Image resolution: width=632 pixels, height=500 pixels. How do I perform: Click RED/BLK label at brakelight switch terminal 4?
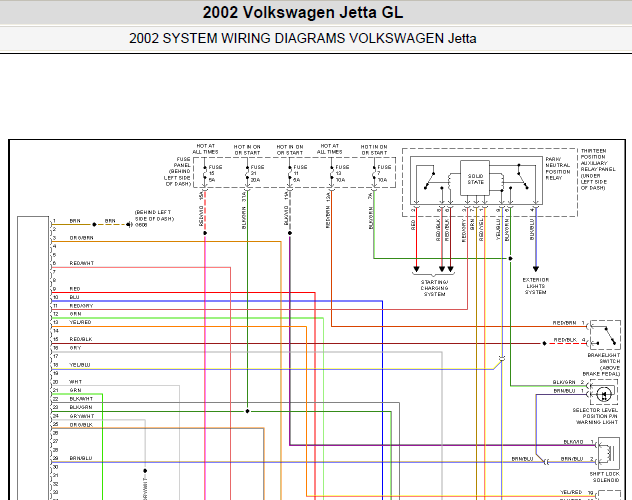[x=565, y=340]
